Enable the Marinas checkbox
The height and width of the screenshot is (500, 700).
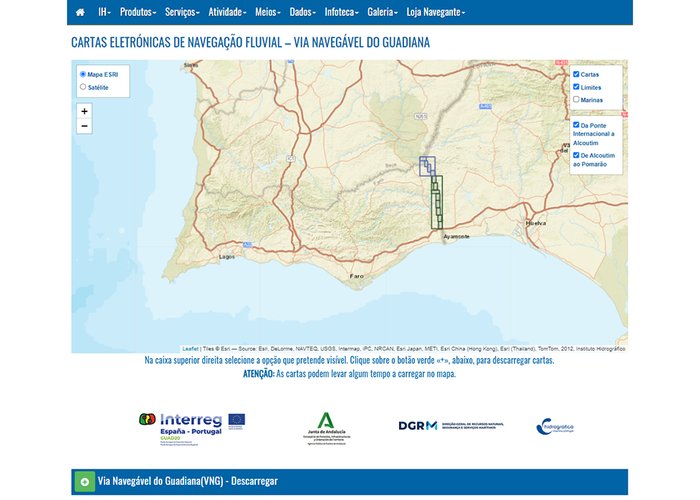[x=576, y=100]
